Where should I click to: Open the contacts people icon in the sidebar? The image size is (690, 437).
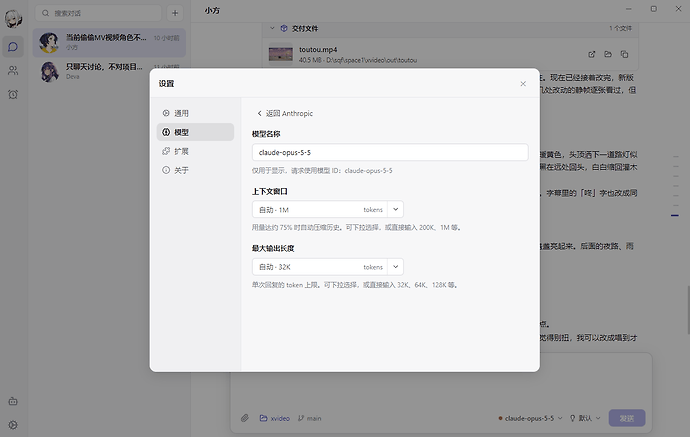point(13,70)
